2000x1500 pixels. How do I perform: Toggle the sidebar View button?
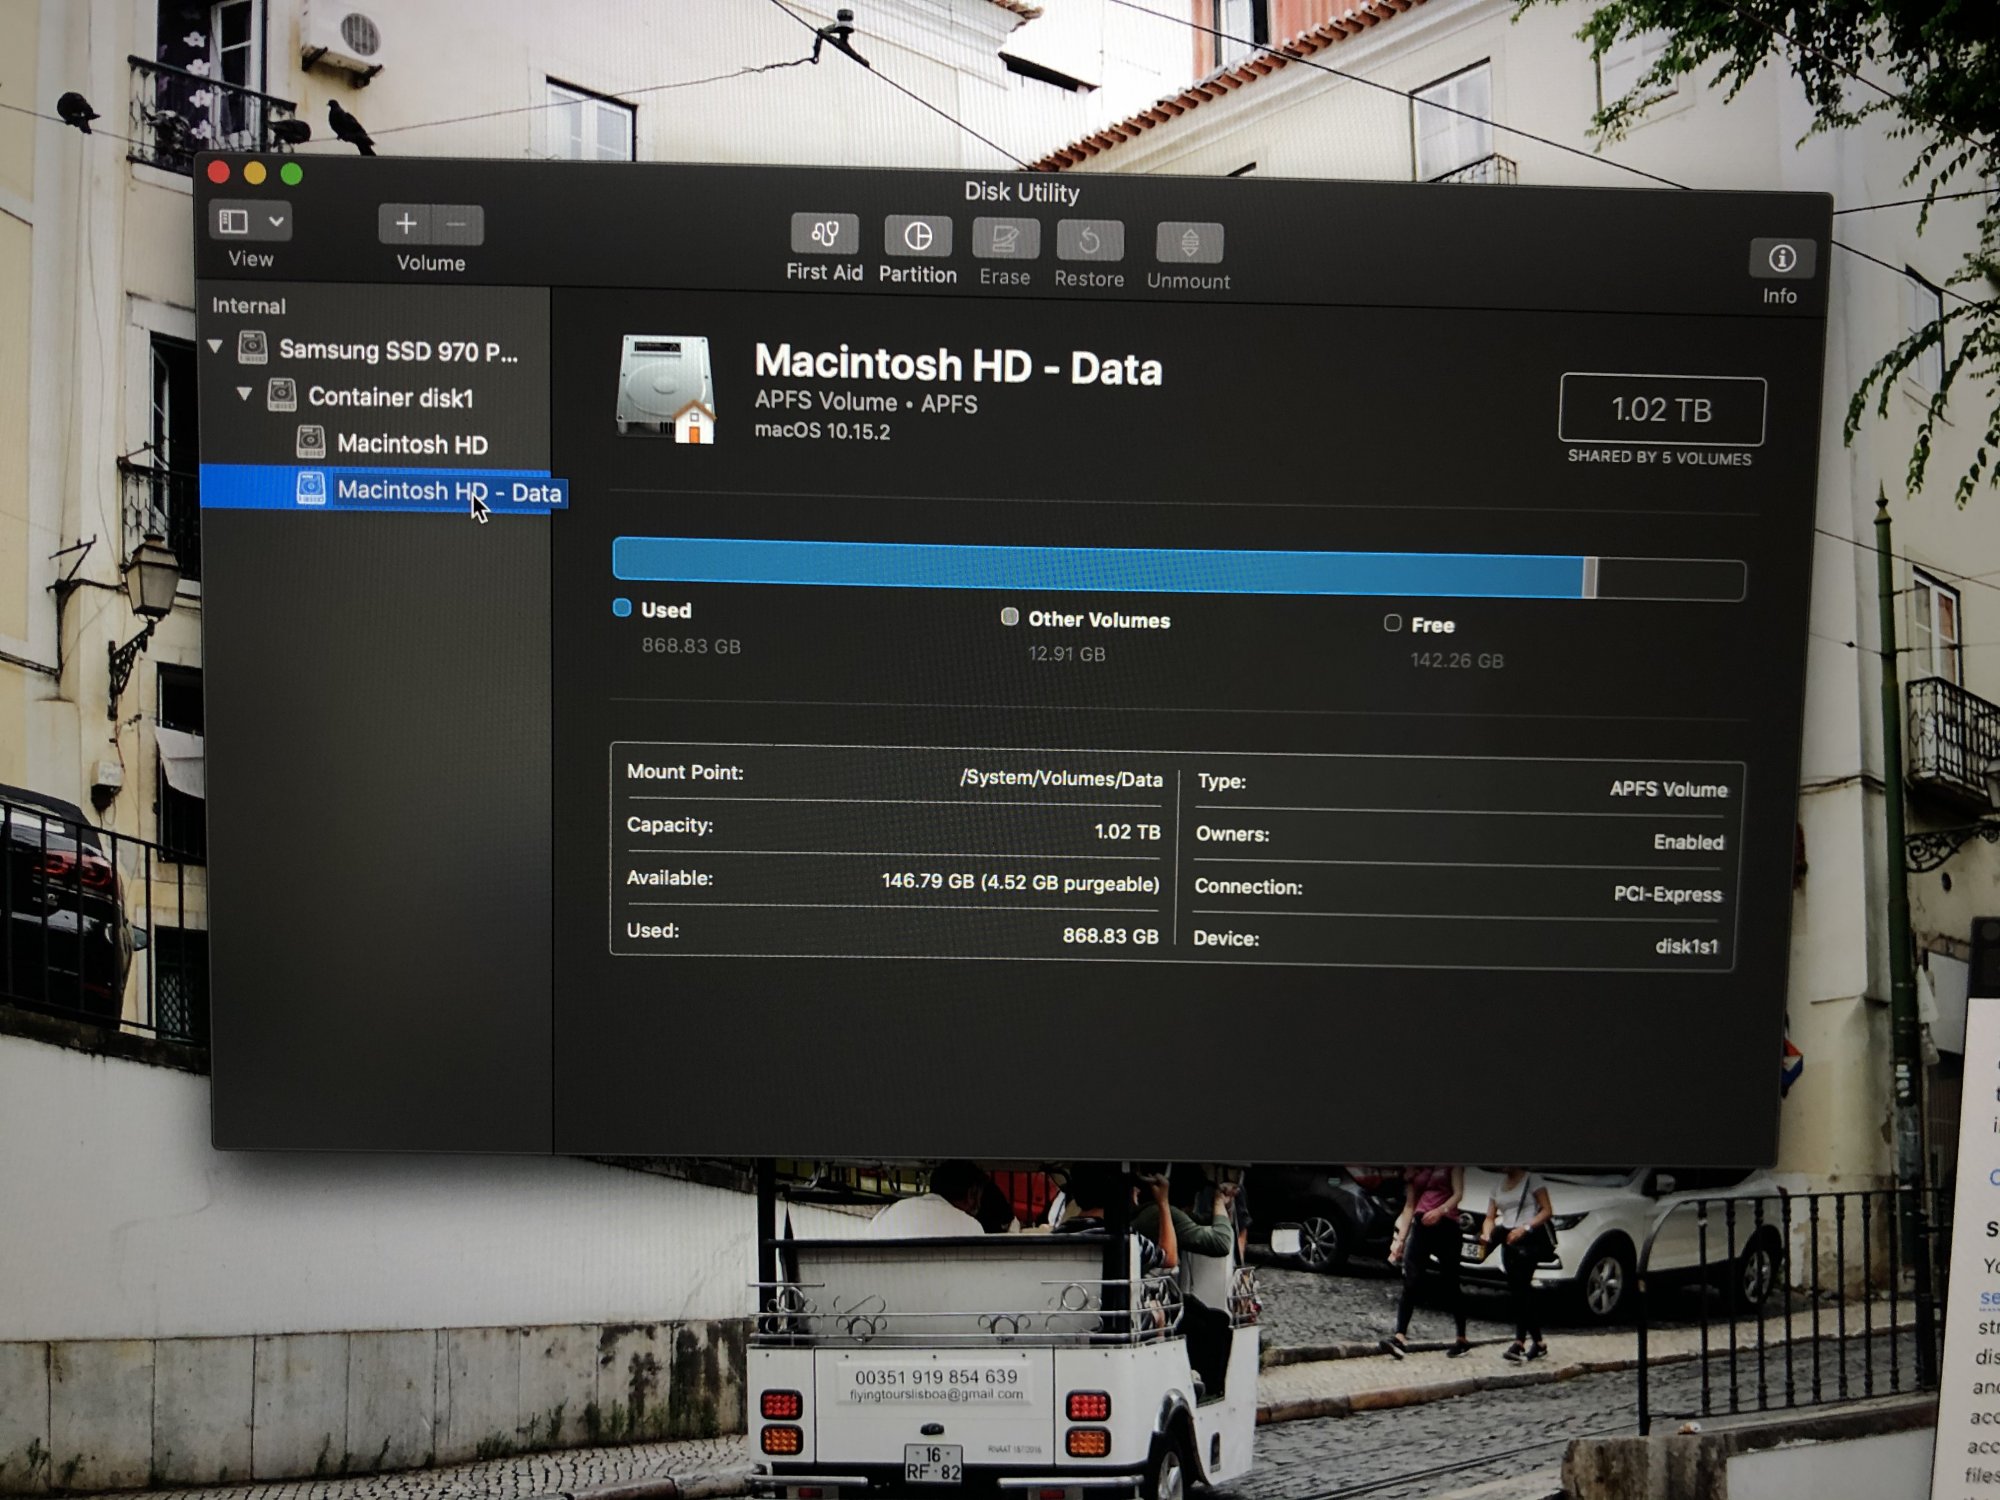(x=234, y=221)
